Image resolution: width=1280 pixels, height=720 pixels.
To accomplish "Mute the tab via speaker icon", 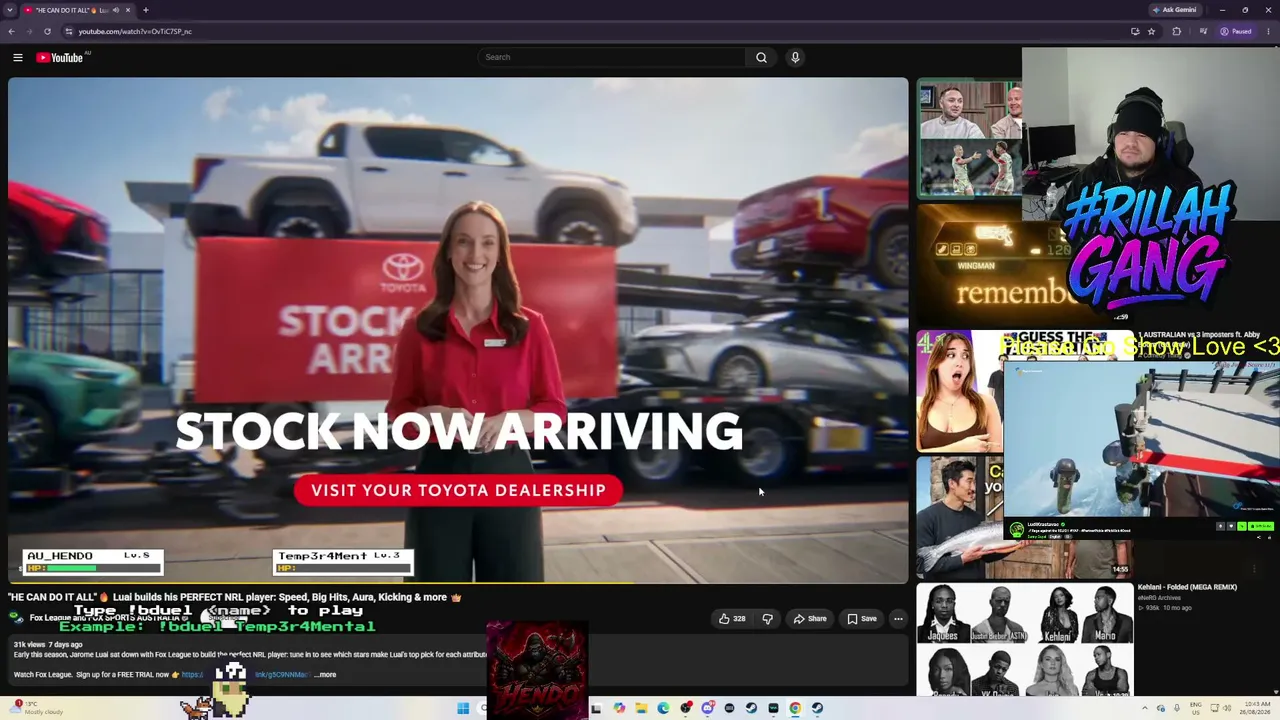I will pyautogui.click(x=115, y=10).
